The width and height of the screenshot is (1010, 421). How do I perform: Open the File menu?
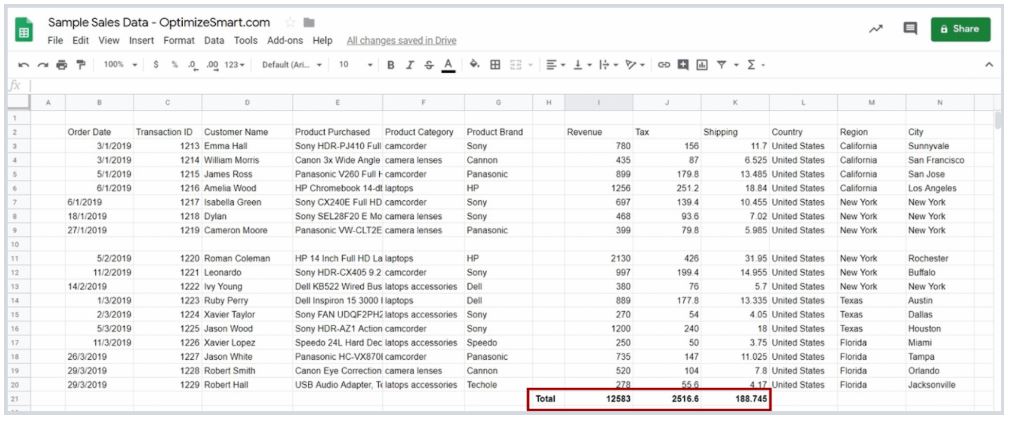point(55,41)
